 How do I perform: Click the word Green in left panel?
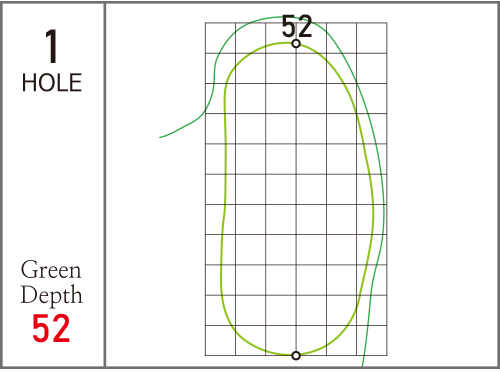[51, 270]
